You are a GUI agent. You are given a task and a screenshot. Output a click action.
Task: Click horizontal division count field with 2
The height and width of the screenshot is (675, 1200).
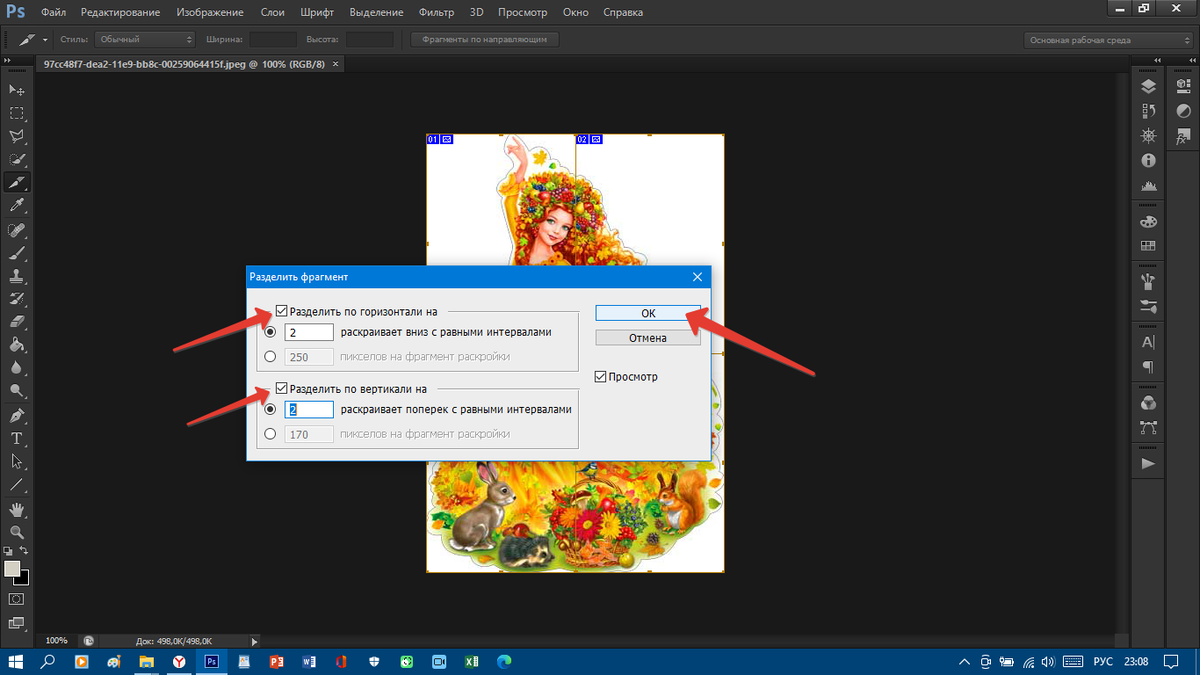[x=309, y=332]
